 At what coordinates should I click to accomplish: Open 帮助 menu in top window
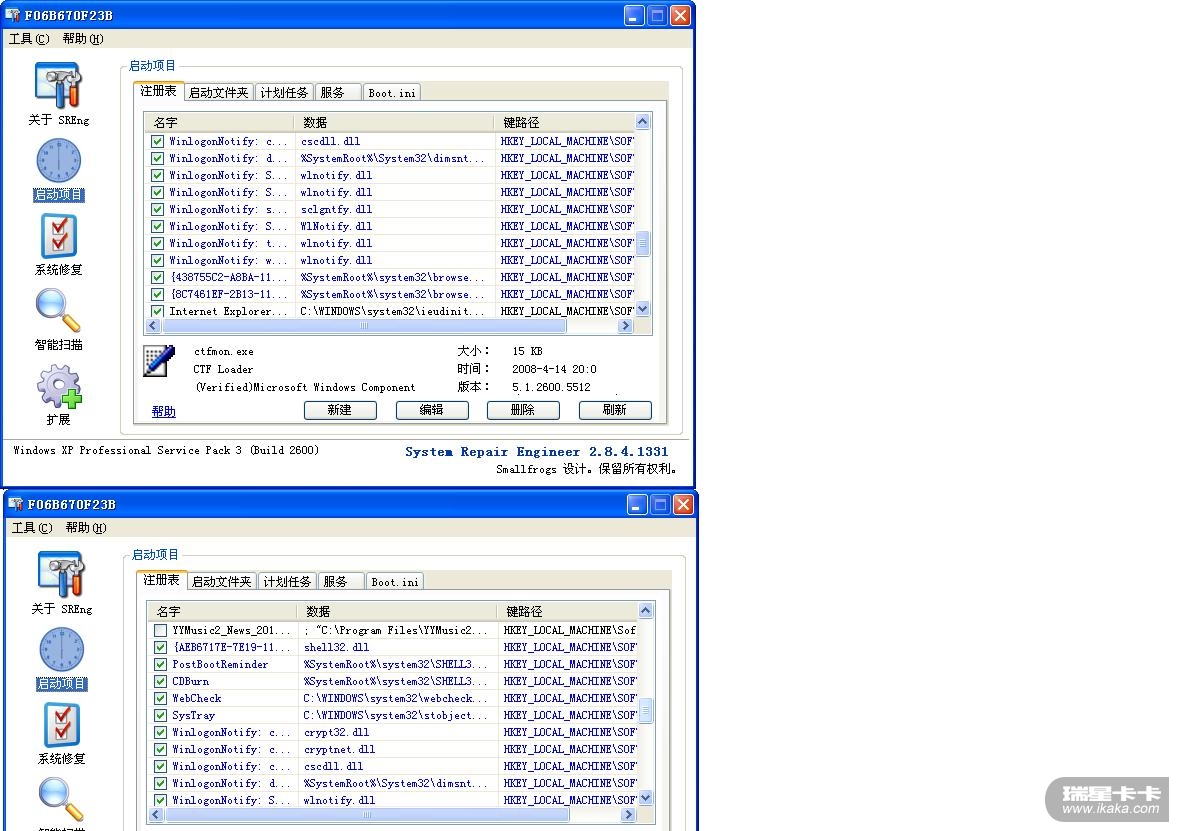click(83, 38)
